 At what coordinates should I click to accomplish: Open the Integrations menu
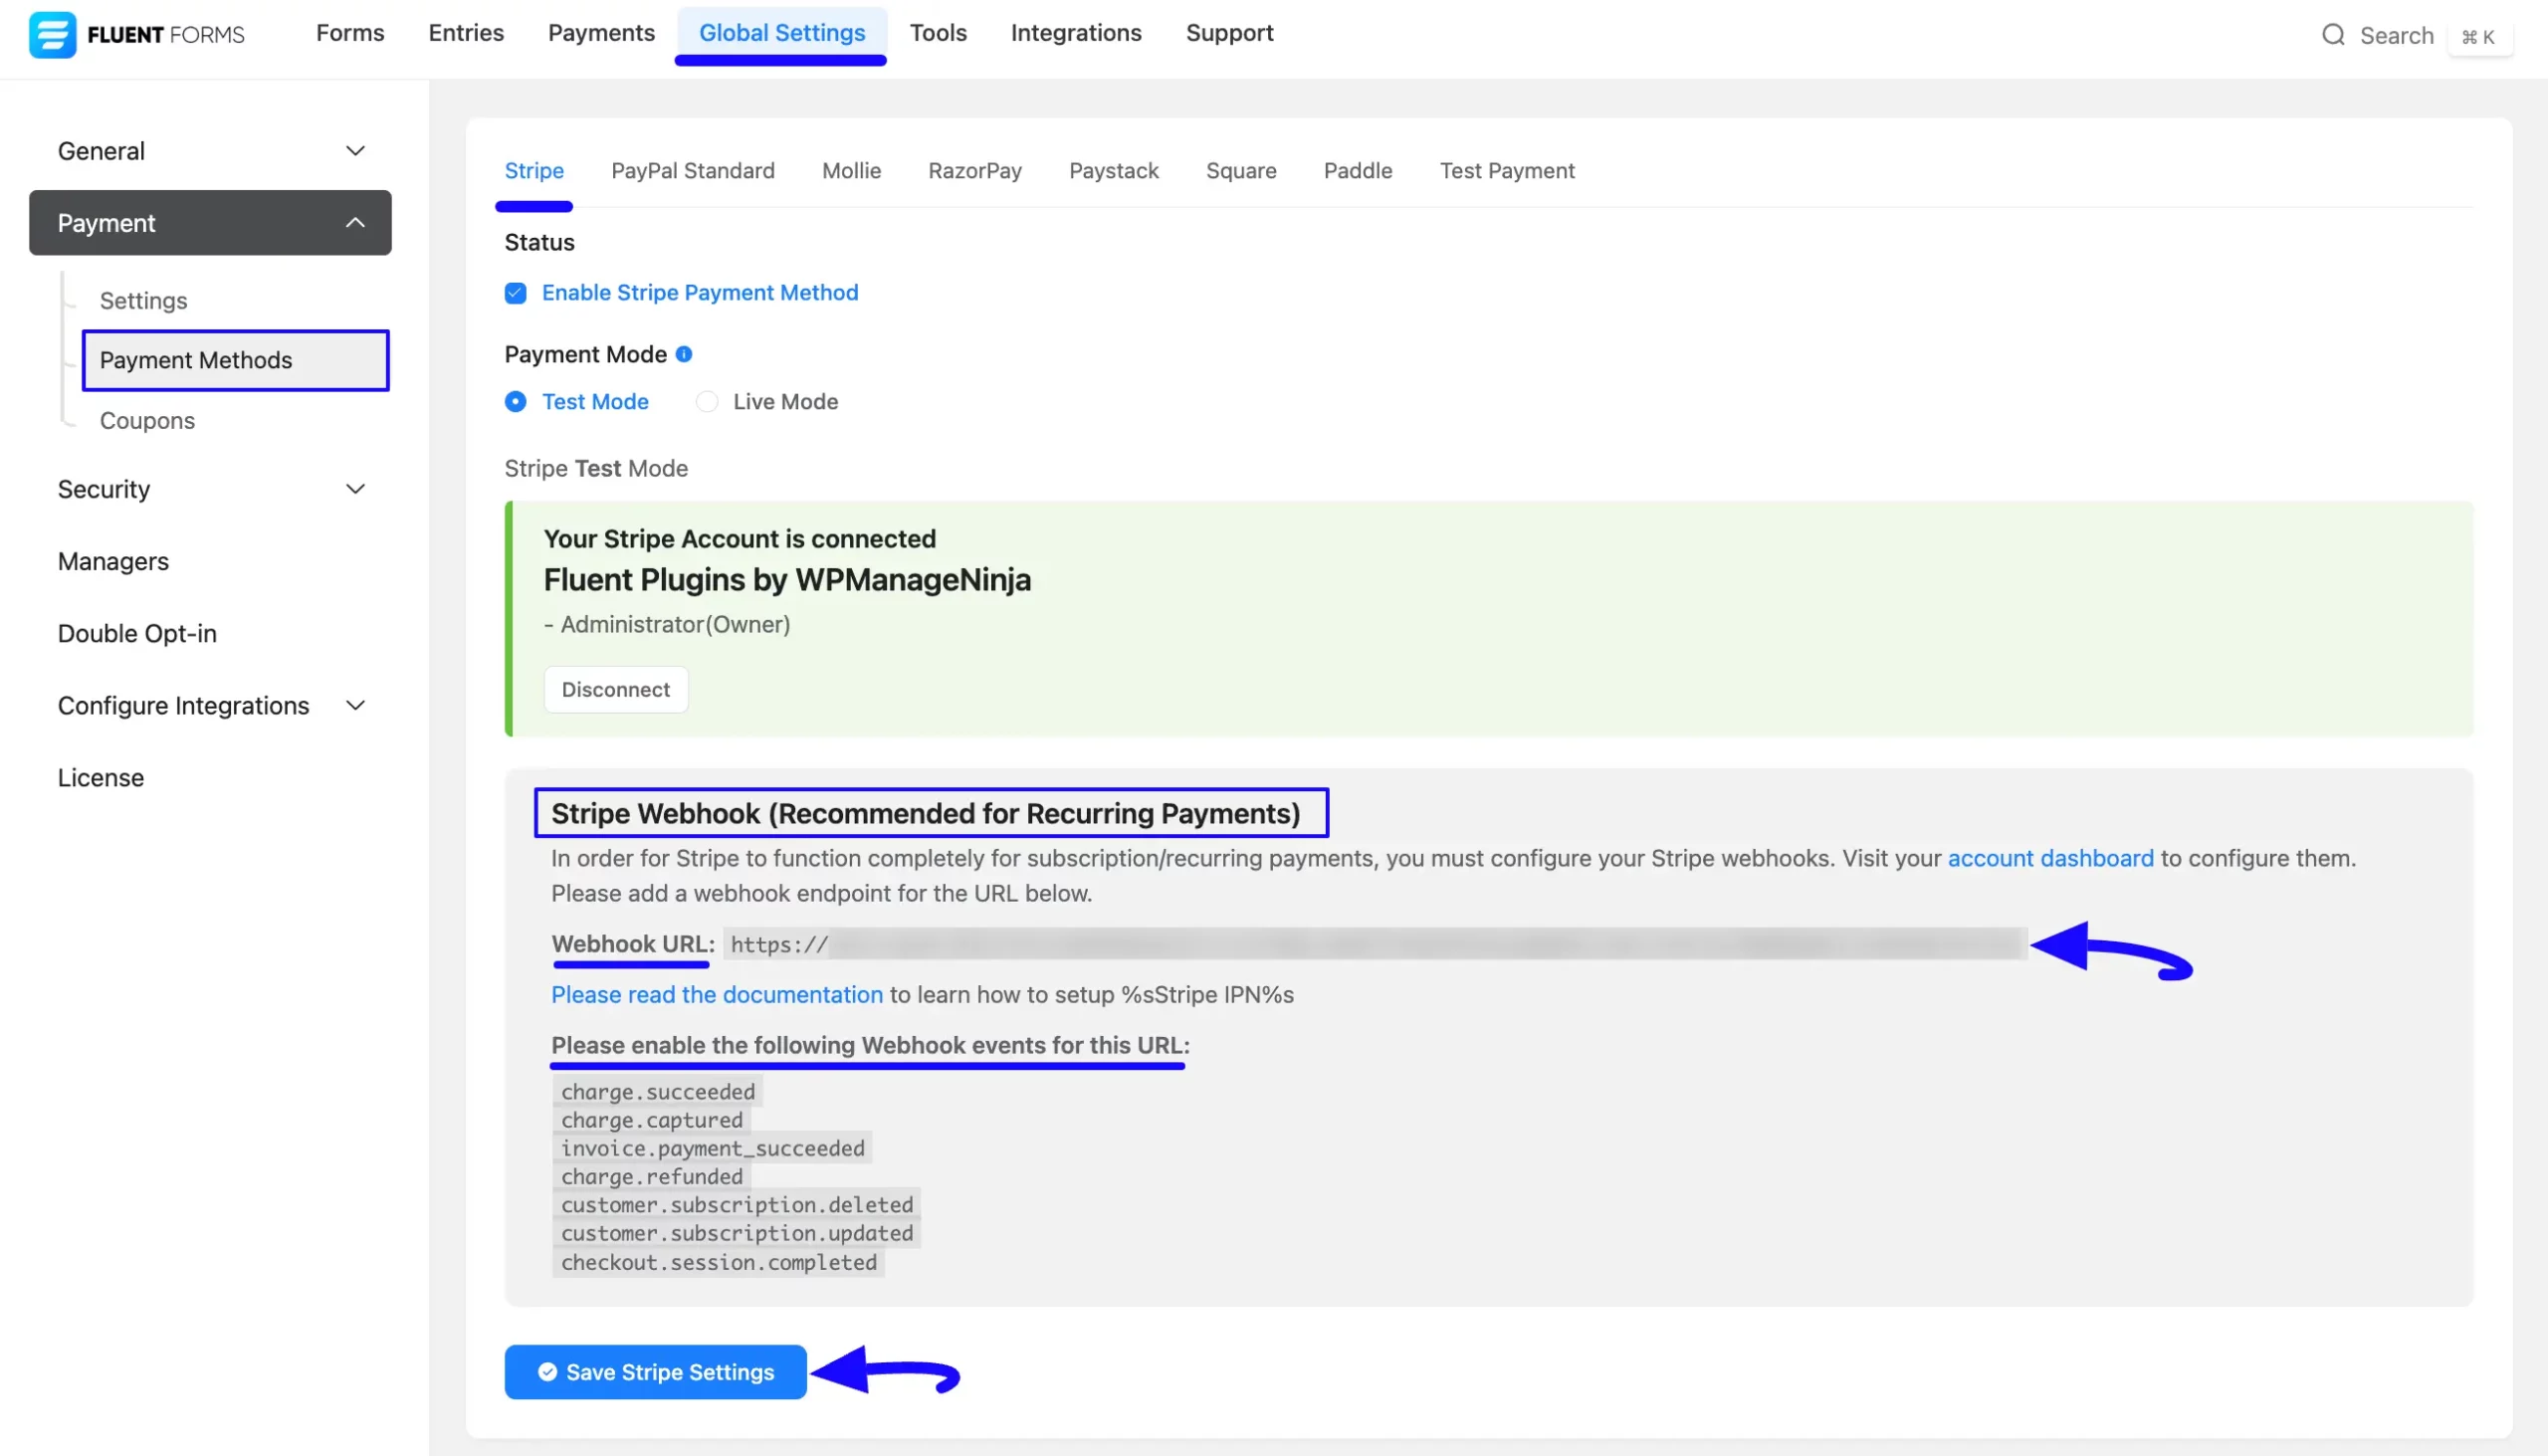point(1076,33)
